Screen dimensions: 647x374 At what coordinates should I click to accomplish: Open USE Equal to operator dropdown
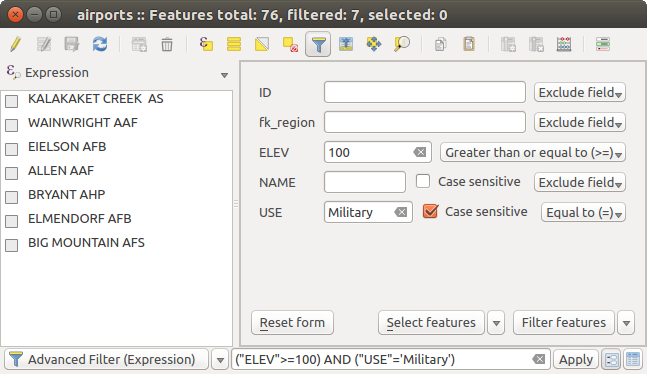click(x=583, y=213)
